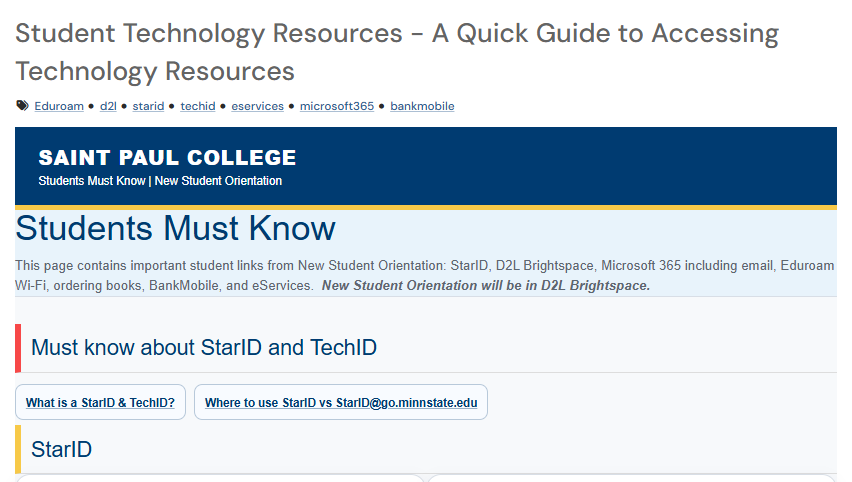Image resolution: width=852 pixels, height=482 pixels.
Task: Click the SAINT PAUL COLLEGE banner title
Action: pos(167,158)
